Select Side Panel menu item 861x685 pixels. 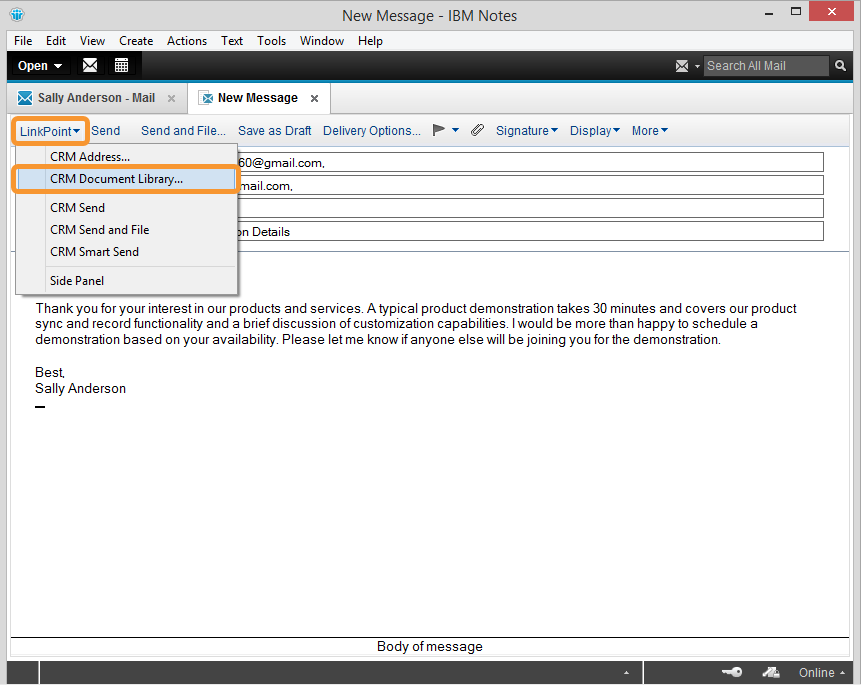click(126, 281)
